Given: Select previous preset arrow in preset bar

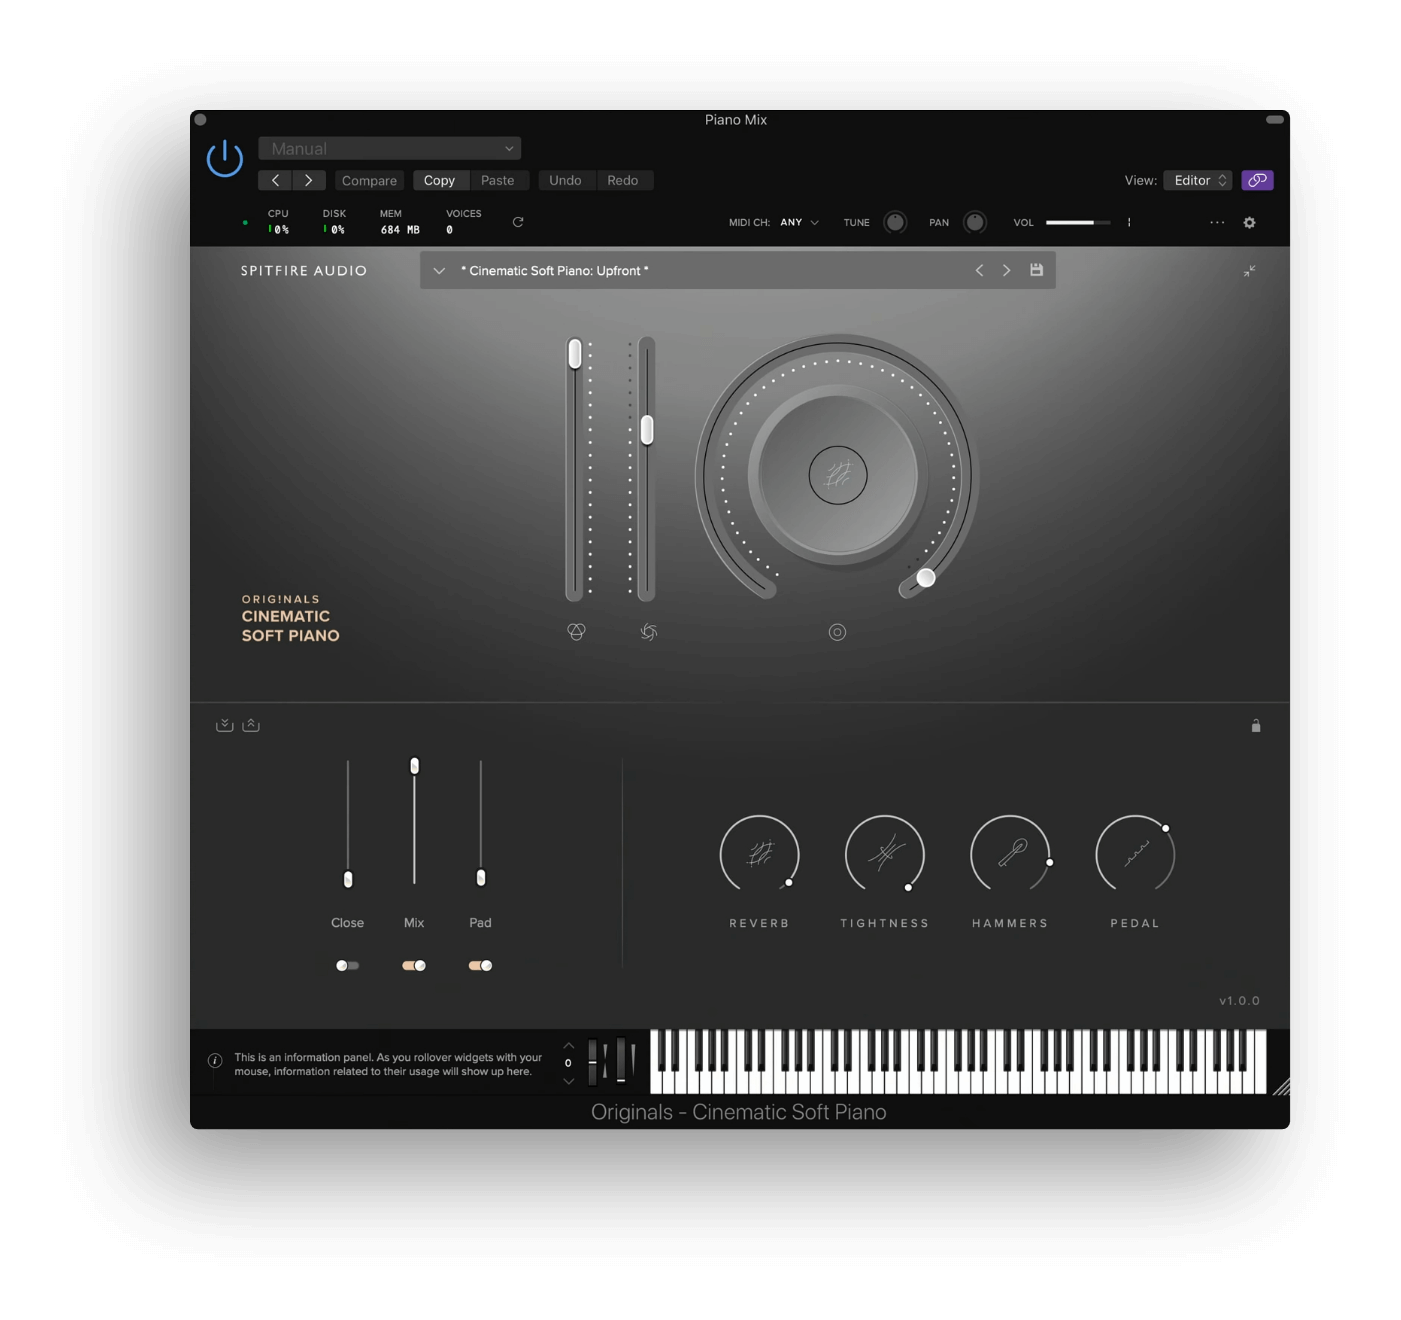Looking at the screenshot, I should (x=979, y=270).
